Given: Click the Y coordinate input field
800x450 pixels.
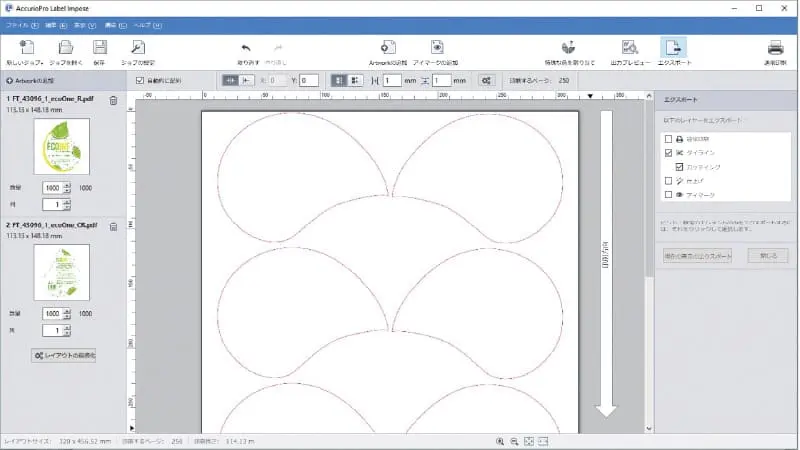Looking at the screenshot, I should (x=308, y=80).
